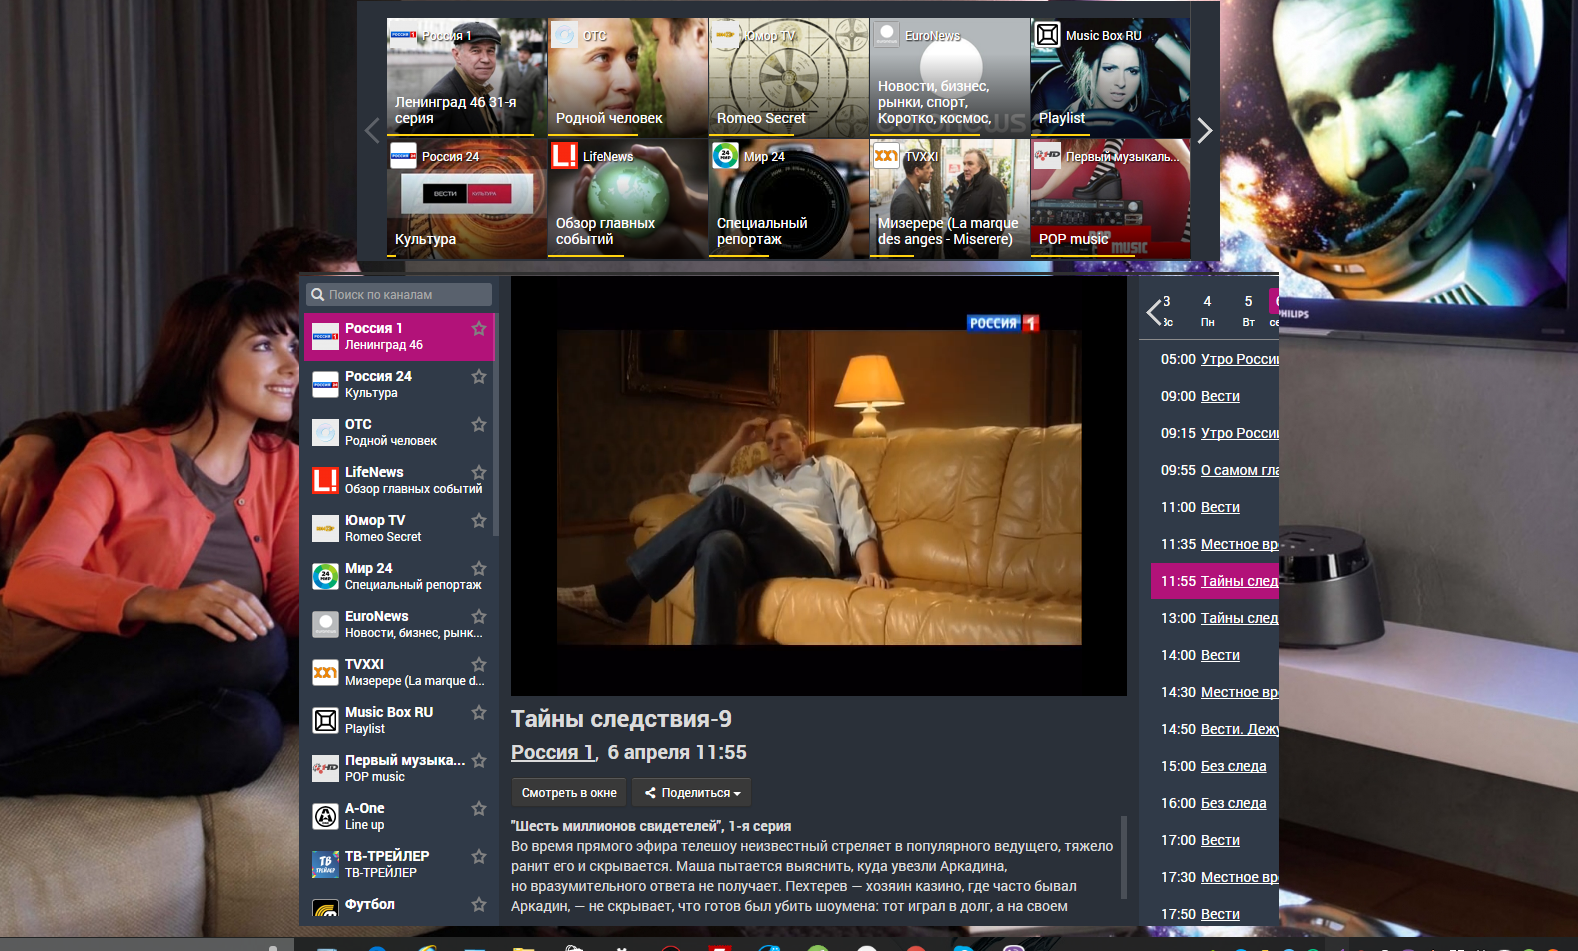
Task: Open the Music Box RU Playlist thumbnail
Action: coord(1110,78)
